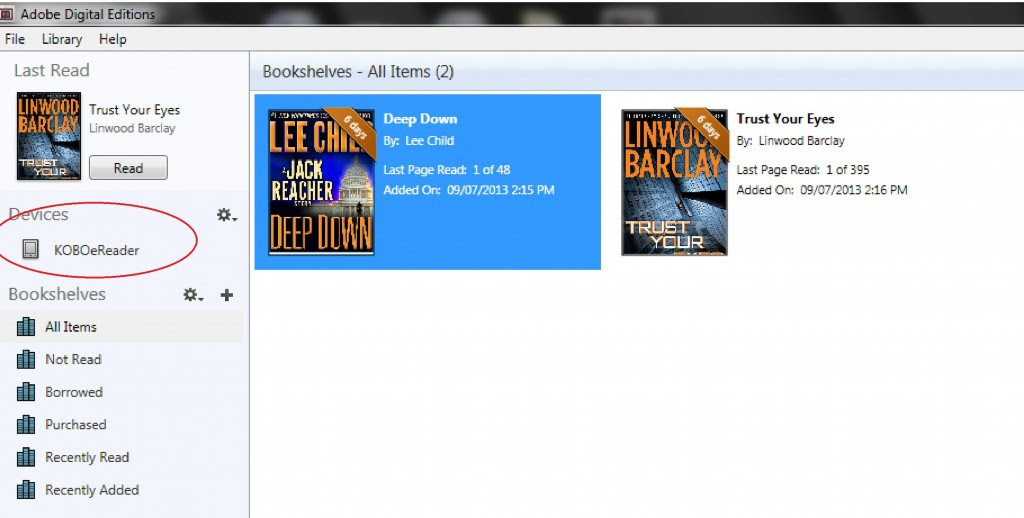Viewport: 1024px width, 518px height.
Task: Click the 'By: Linwood Barclay' author text
Action: (x=790, y=140)
